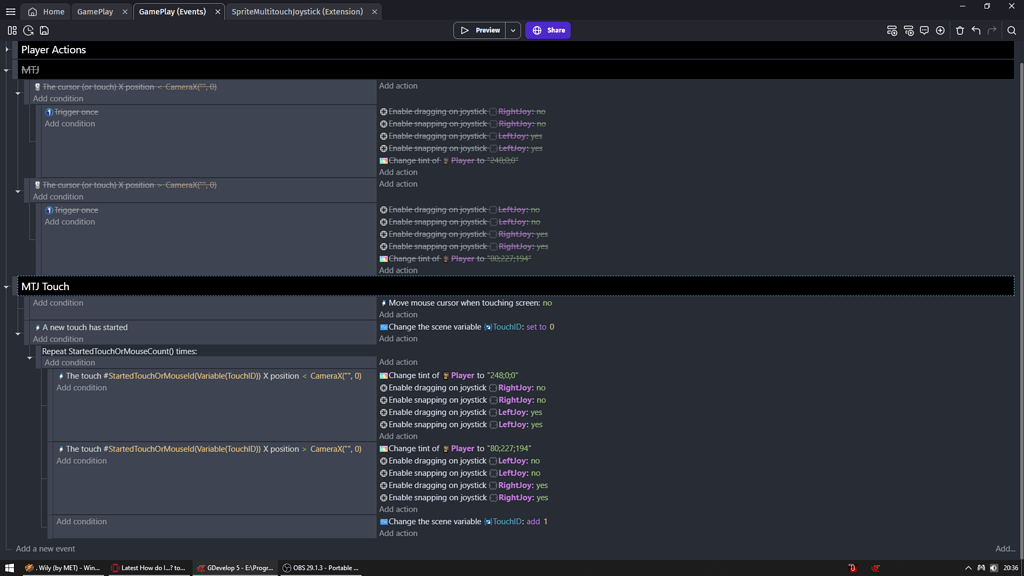
Task: Open the project manager panel icon
Action: (12, 31)
